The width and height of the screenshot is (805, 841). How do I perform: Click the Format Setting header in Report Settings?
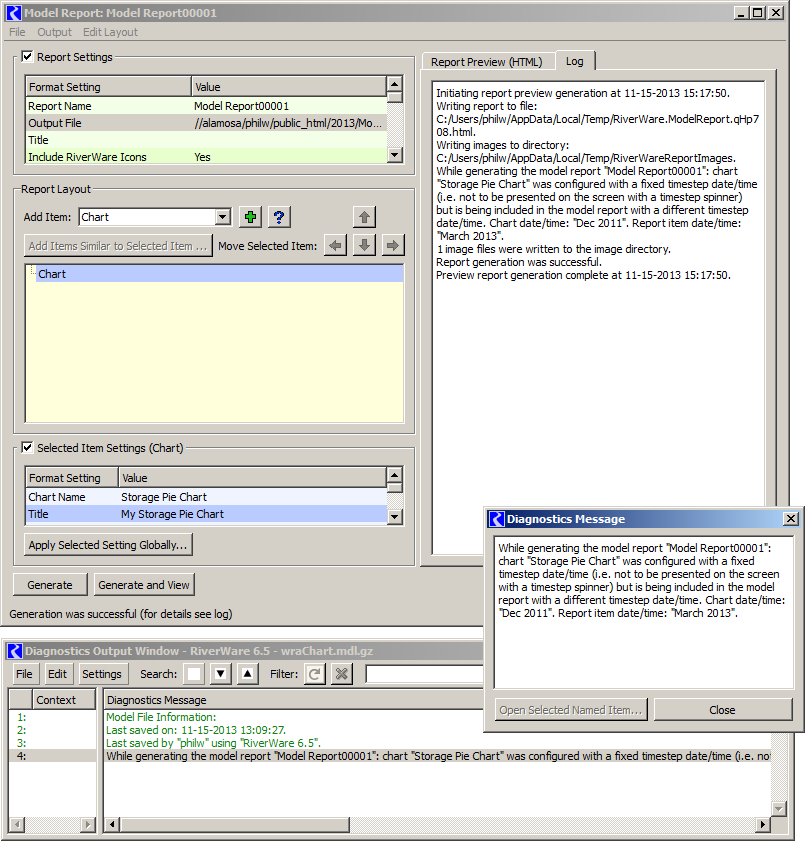[108, 86]
